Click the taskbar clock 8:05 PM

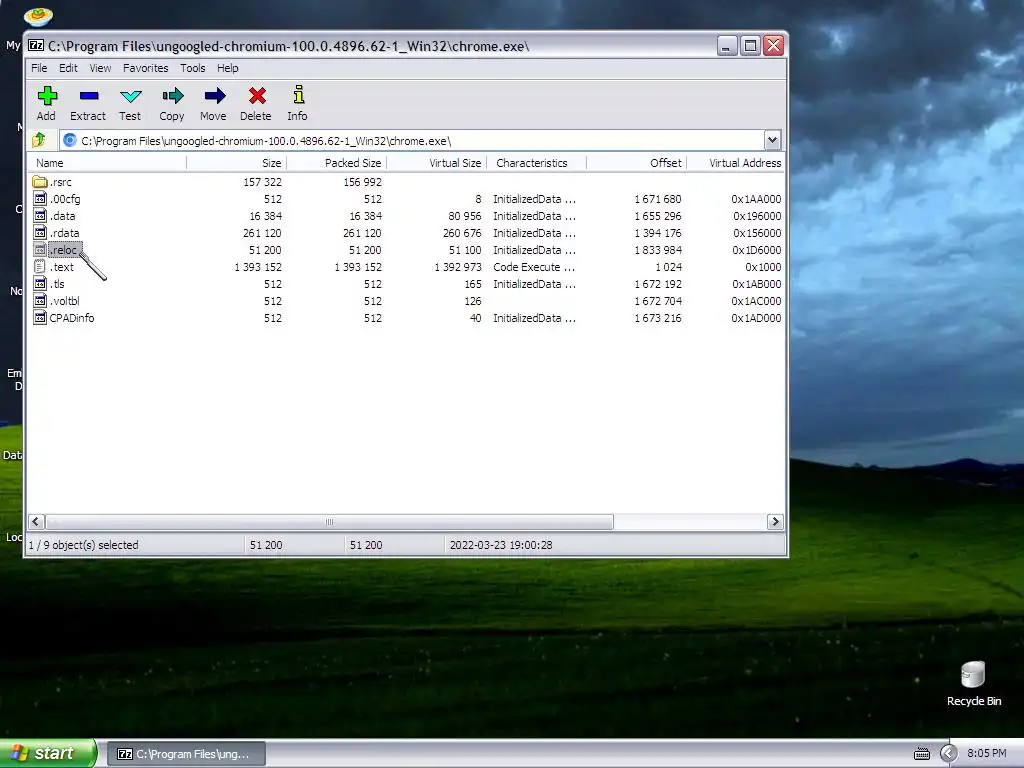pyautogui.click(x=986, y=754)
